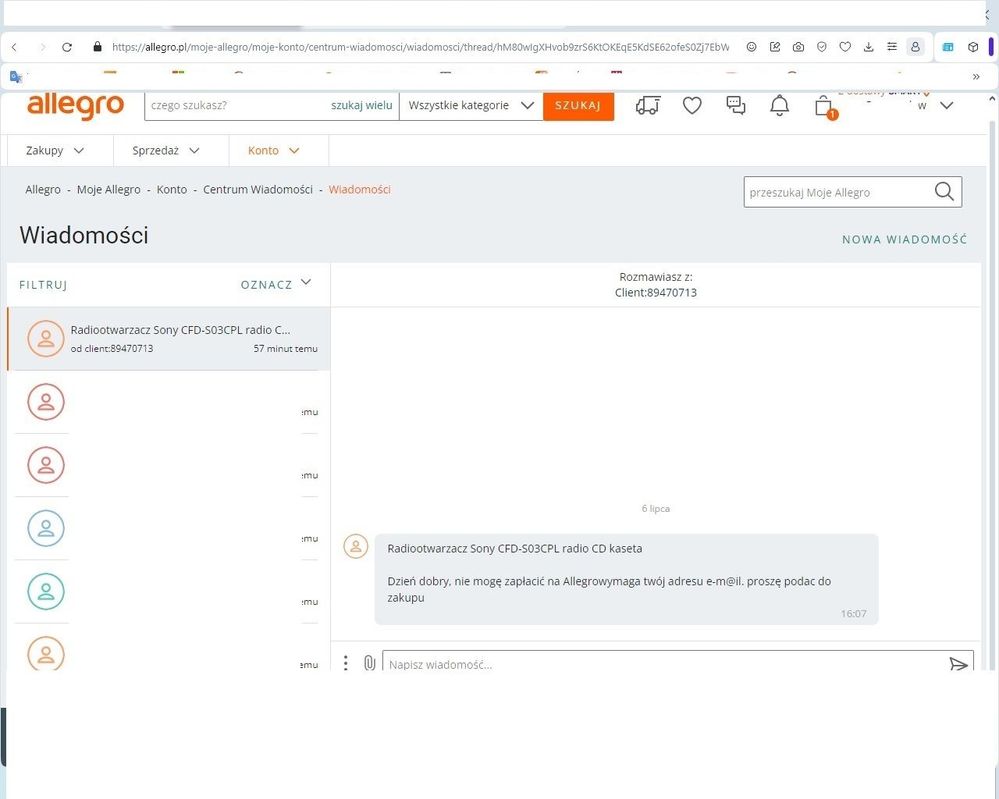Open the browser easy setup sliders icon
This screenshot has width=999, height=799.
tap(892, 47)
